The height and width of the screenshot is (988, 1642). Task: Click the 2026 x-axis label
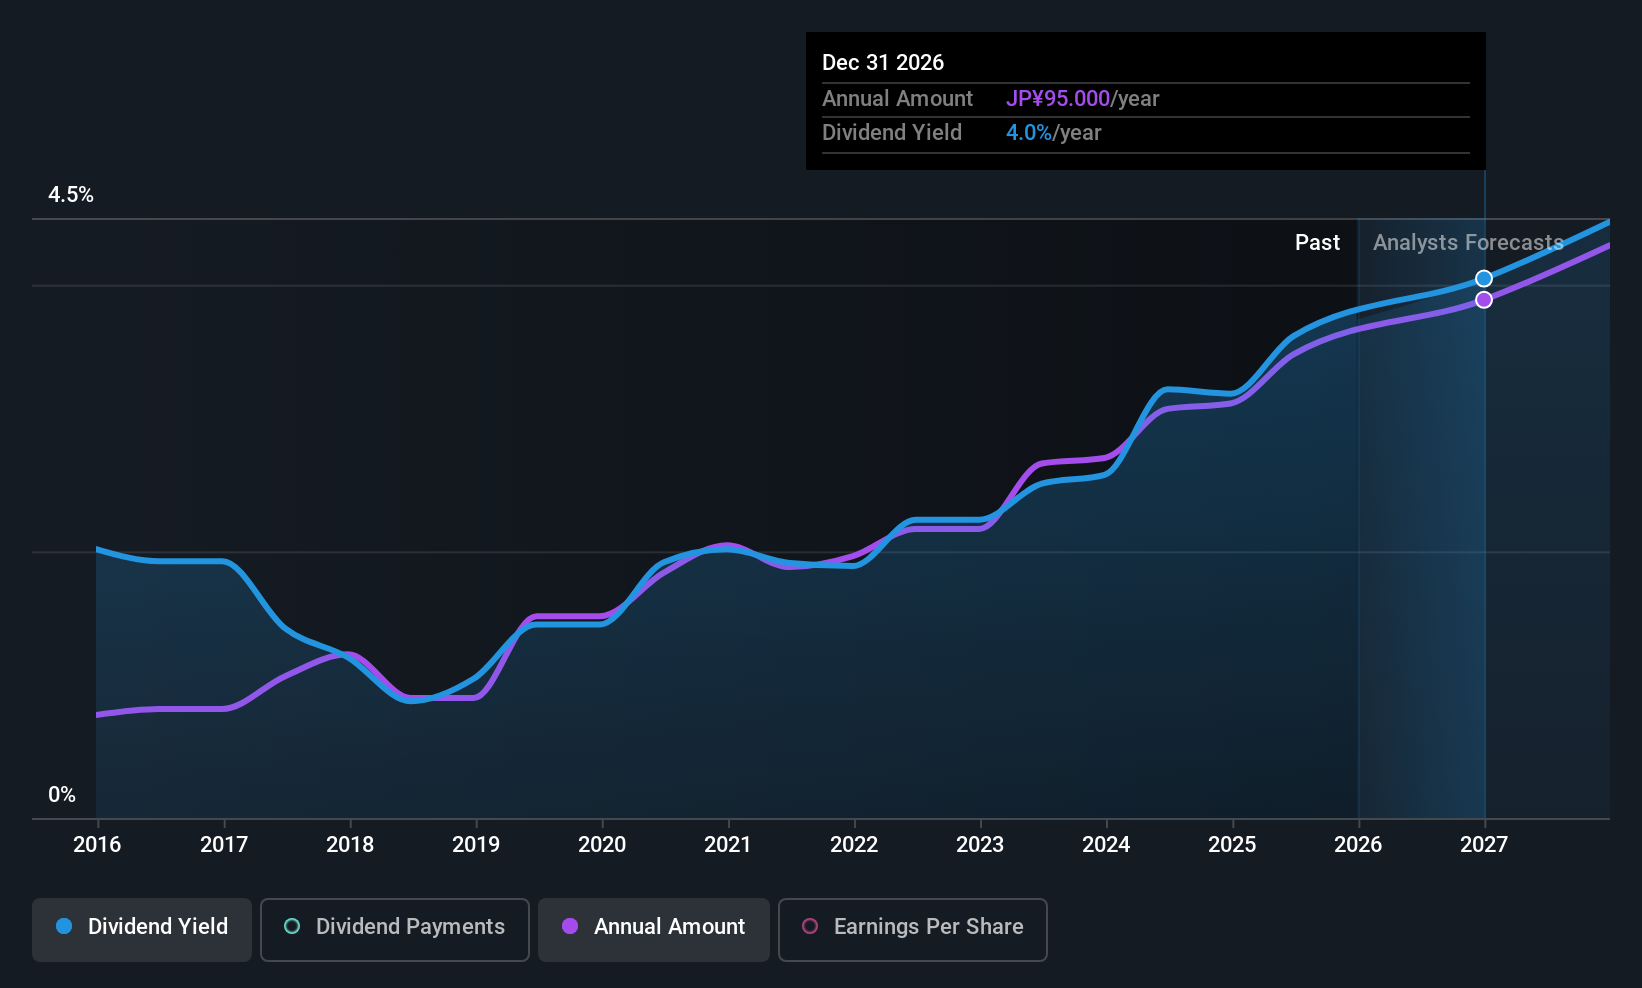tap(1358, 845)
